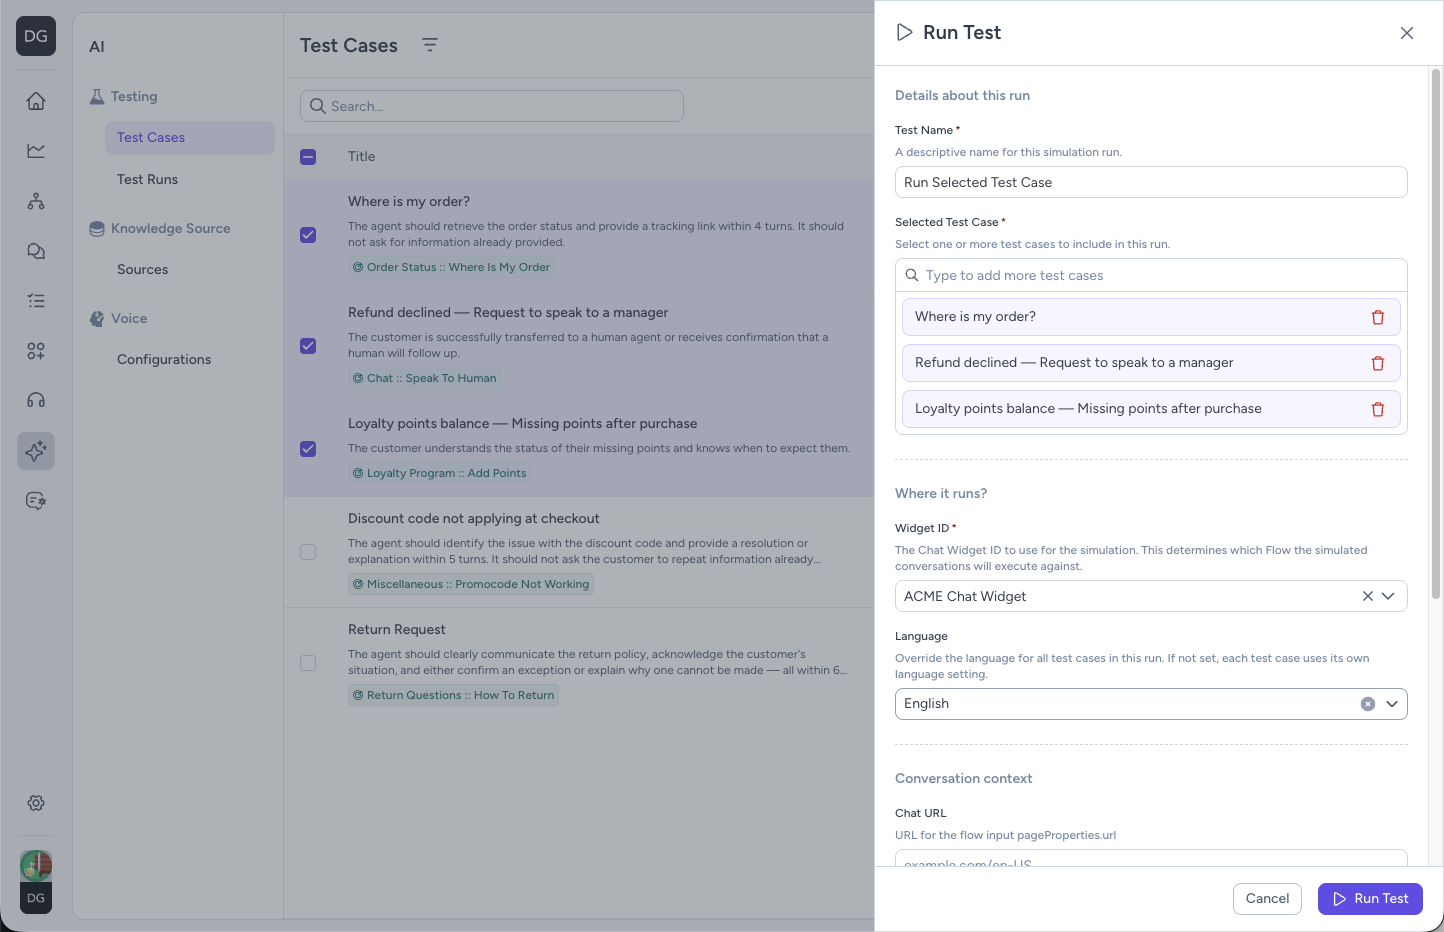Delete 'Loyalty points balance' selected test case
The width and height of the screenshot is (1444, 932).
click(1378, 409)
